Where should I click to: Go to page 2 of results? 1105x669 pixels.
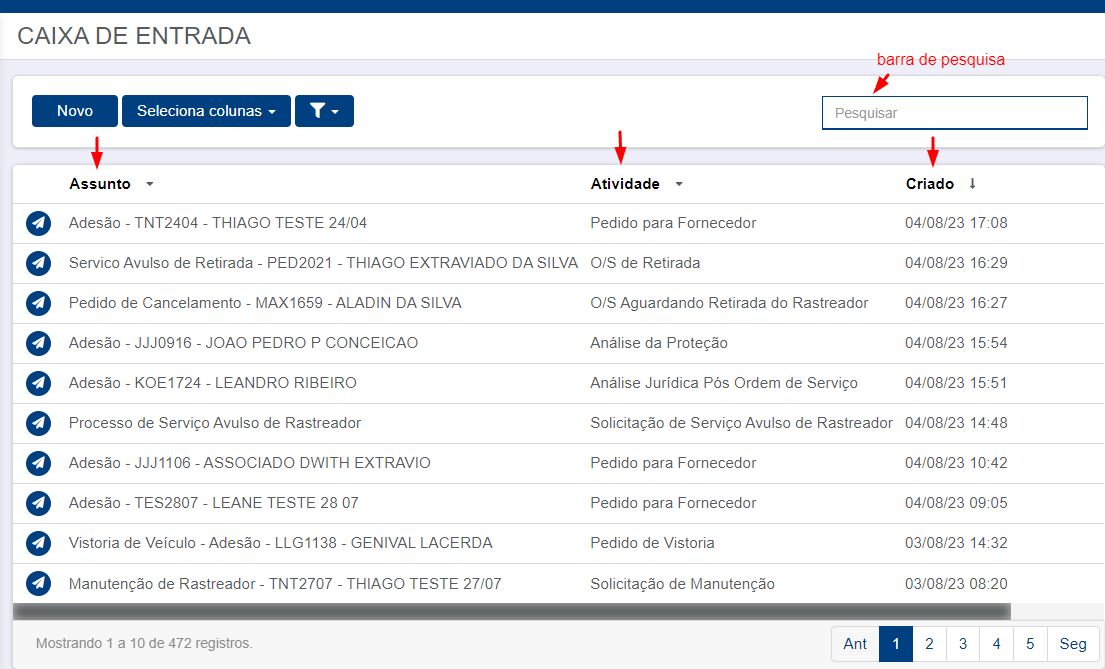click(x=930, y=644)
